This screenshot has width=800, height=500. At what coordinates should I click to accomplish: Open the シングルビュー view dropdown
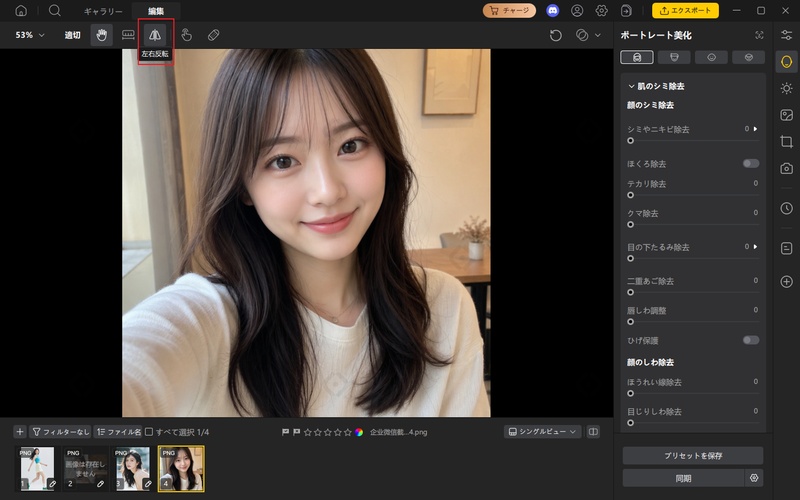tap(543, 432)
